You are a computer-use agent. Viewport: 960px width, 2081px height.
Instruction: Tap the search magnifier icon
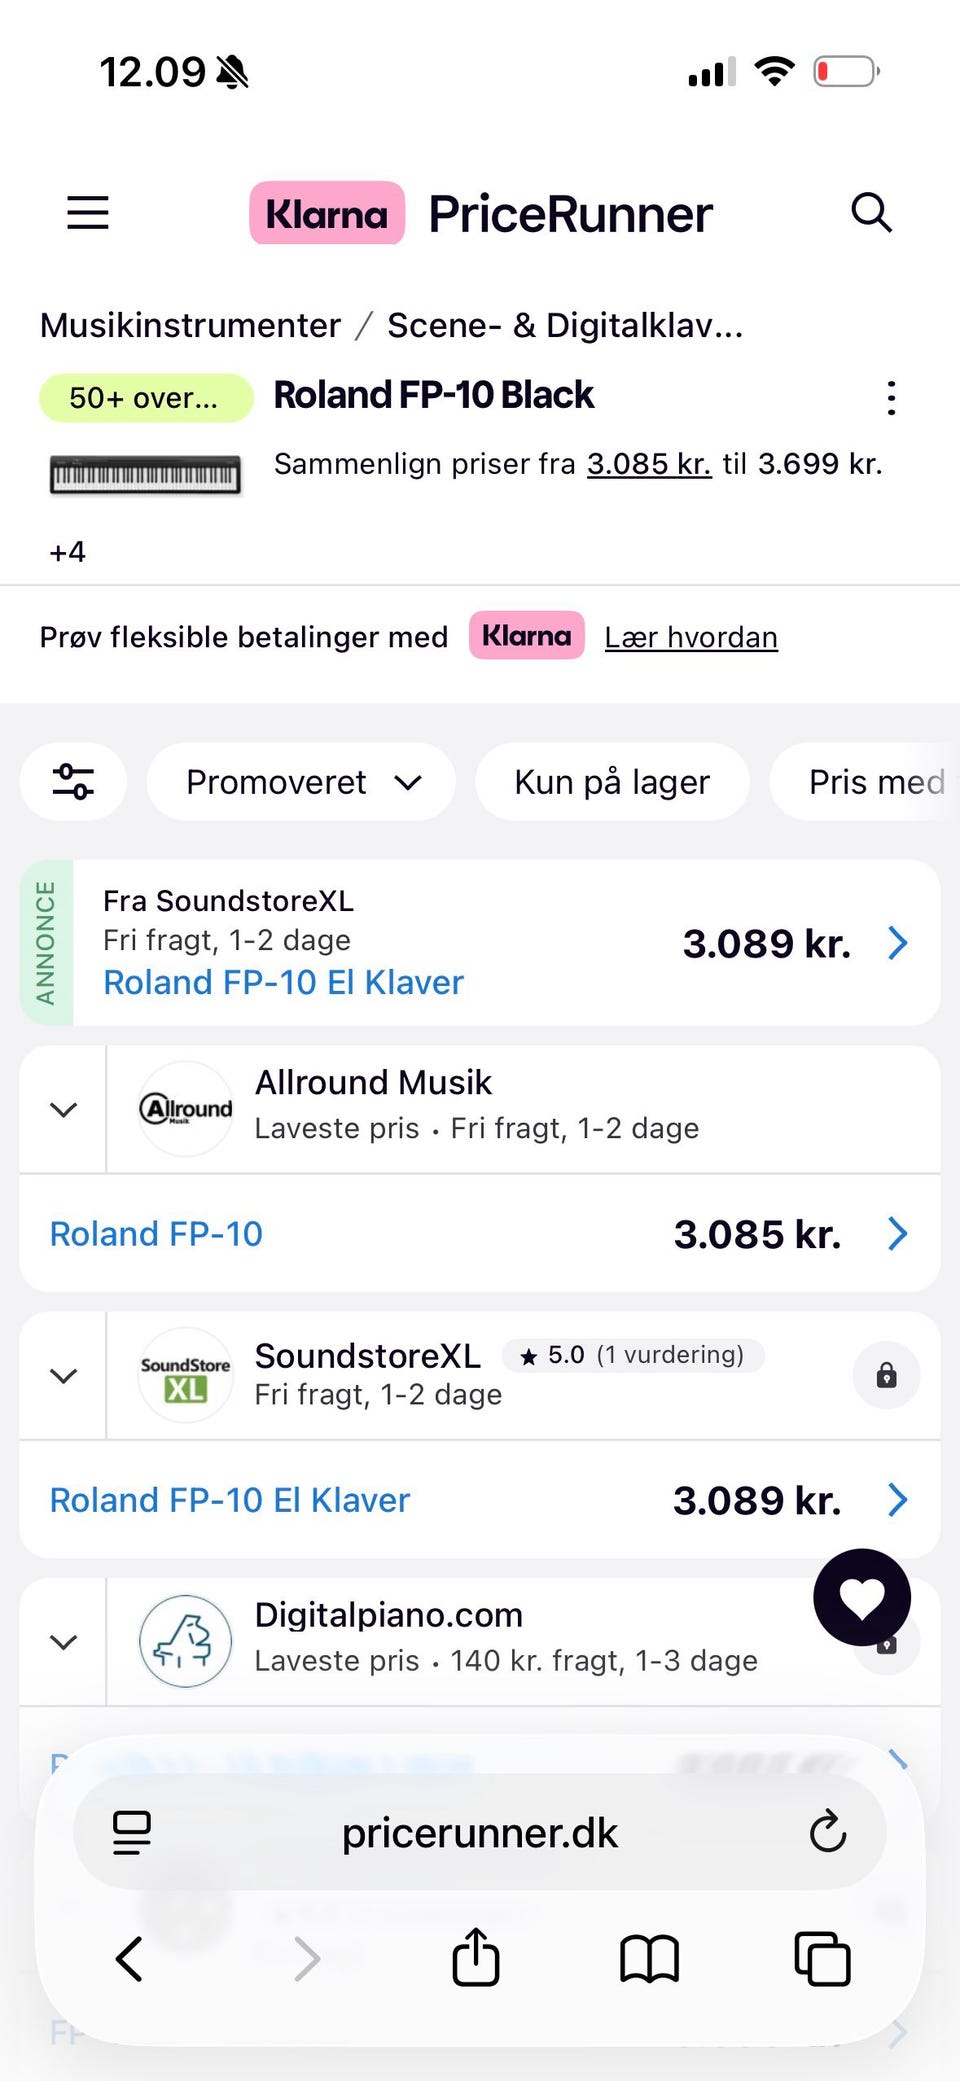[x=871, y=212]
